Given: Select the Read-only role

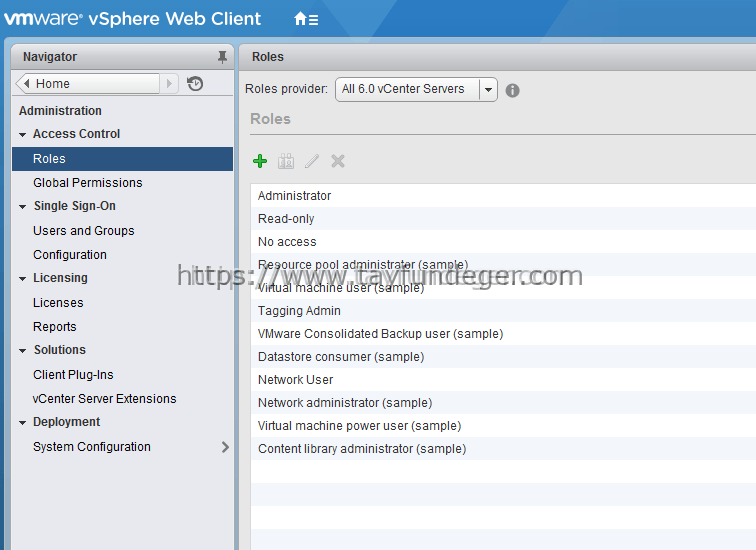Looking at the screenshot, I should pyautogui.click(x=503, y=219).
